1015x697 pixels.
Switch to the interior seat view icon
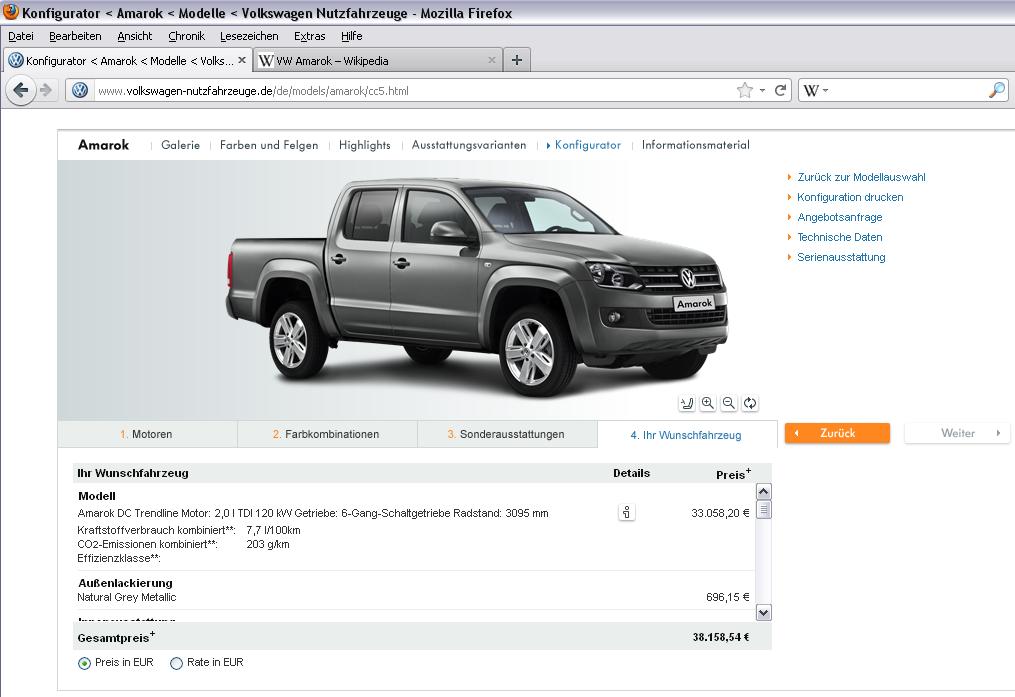687,403
